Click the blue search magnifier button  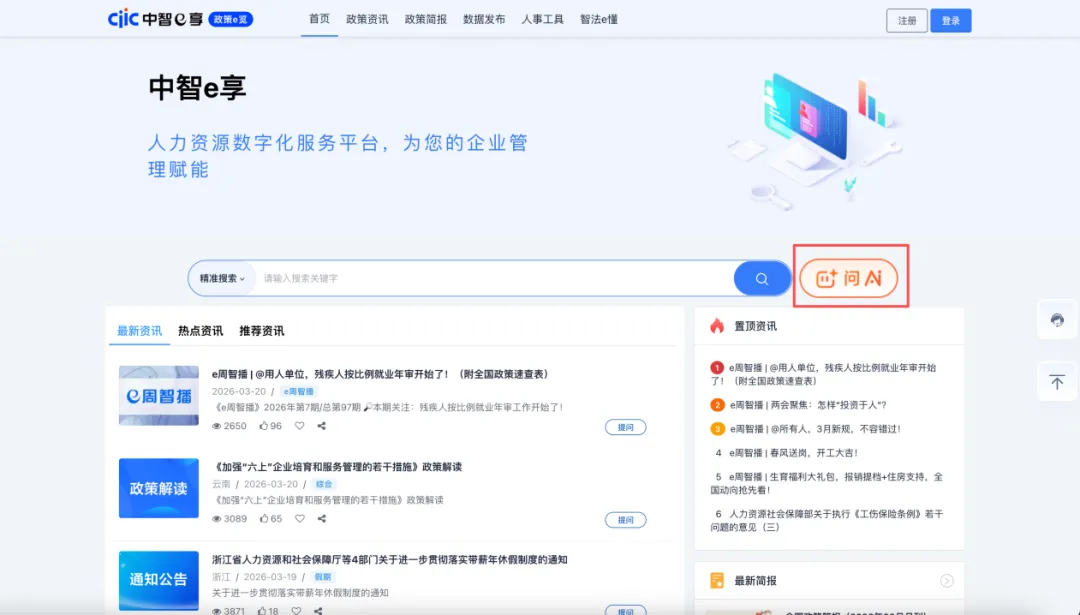(762, 278)
